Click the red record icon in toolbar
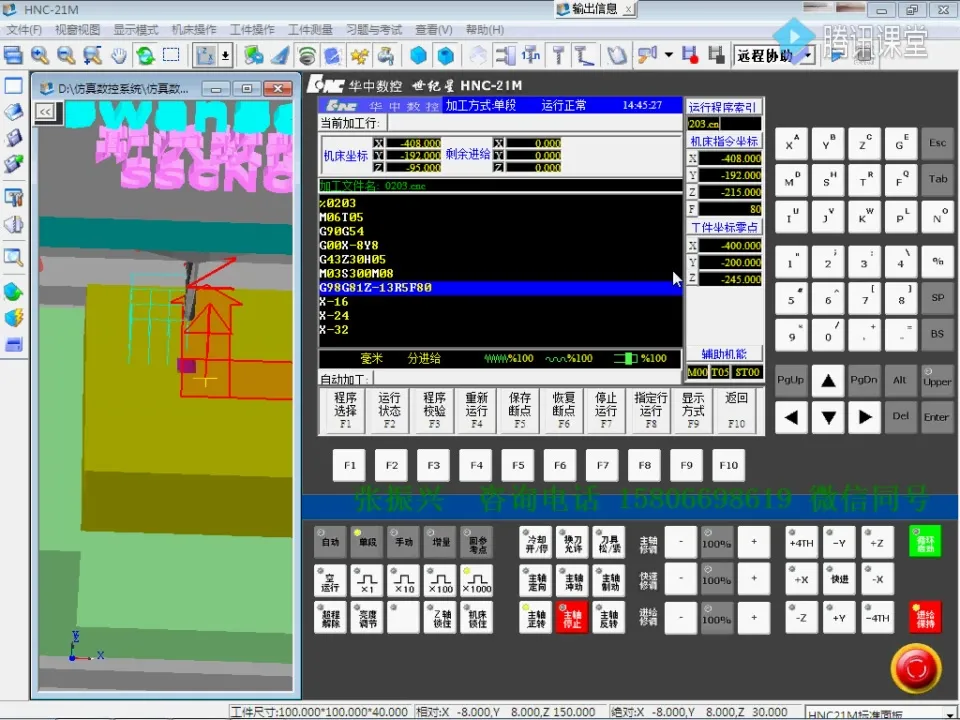Viewport: 960px width, 720px height. click(688, 55)
